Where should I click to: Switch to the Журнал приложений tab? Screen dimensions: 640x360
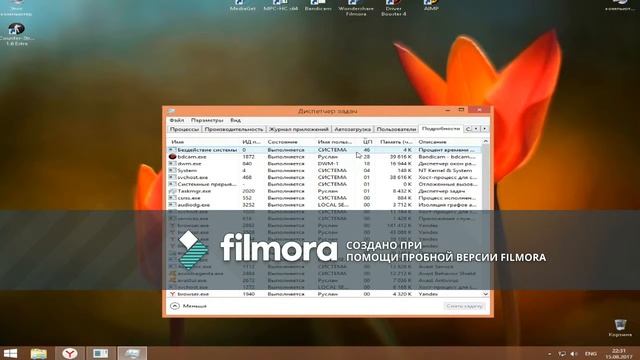(x=299, y=129)
